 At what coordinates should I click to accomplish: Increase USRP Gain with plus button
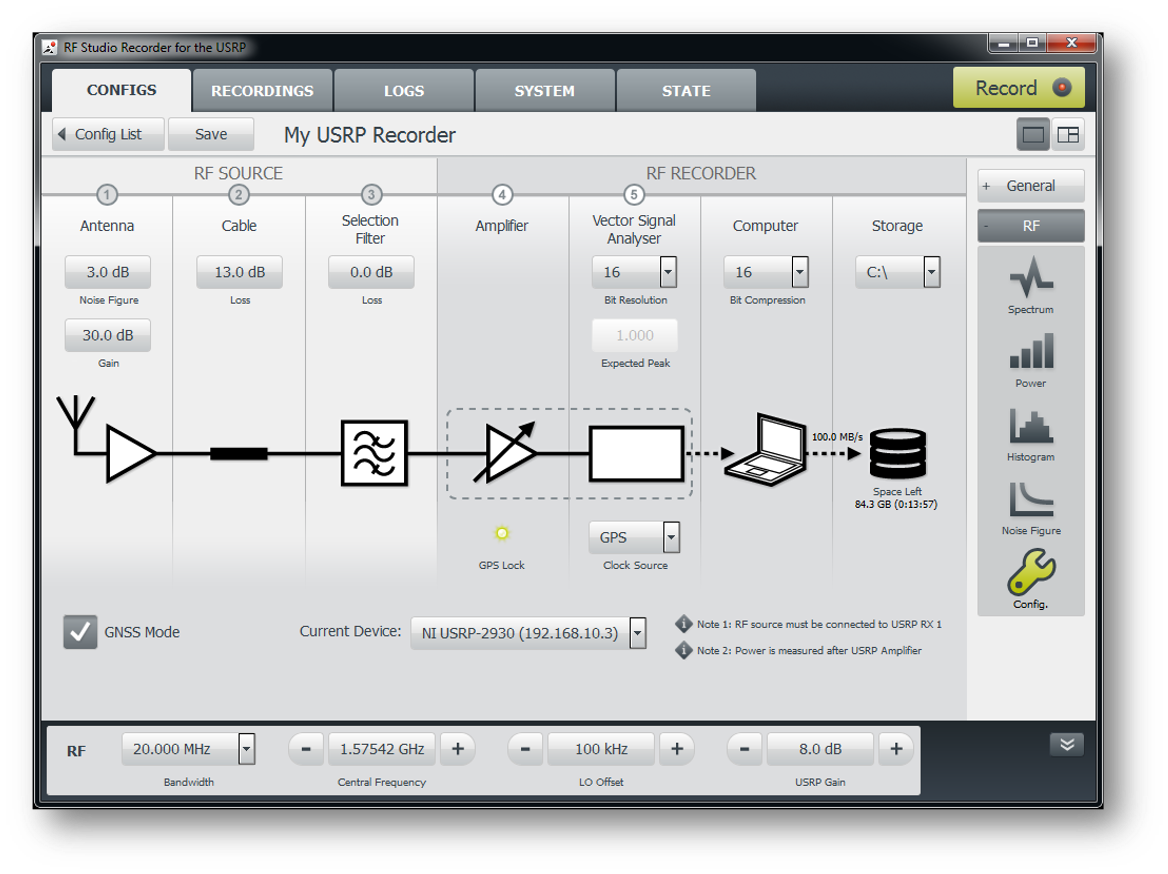pyautogui.click(x=896, y=749)
